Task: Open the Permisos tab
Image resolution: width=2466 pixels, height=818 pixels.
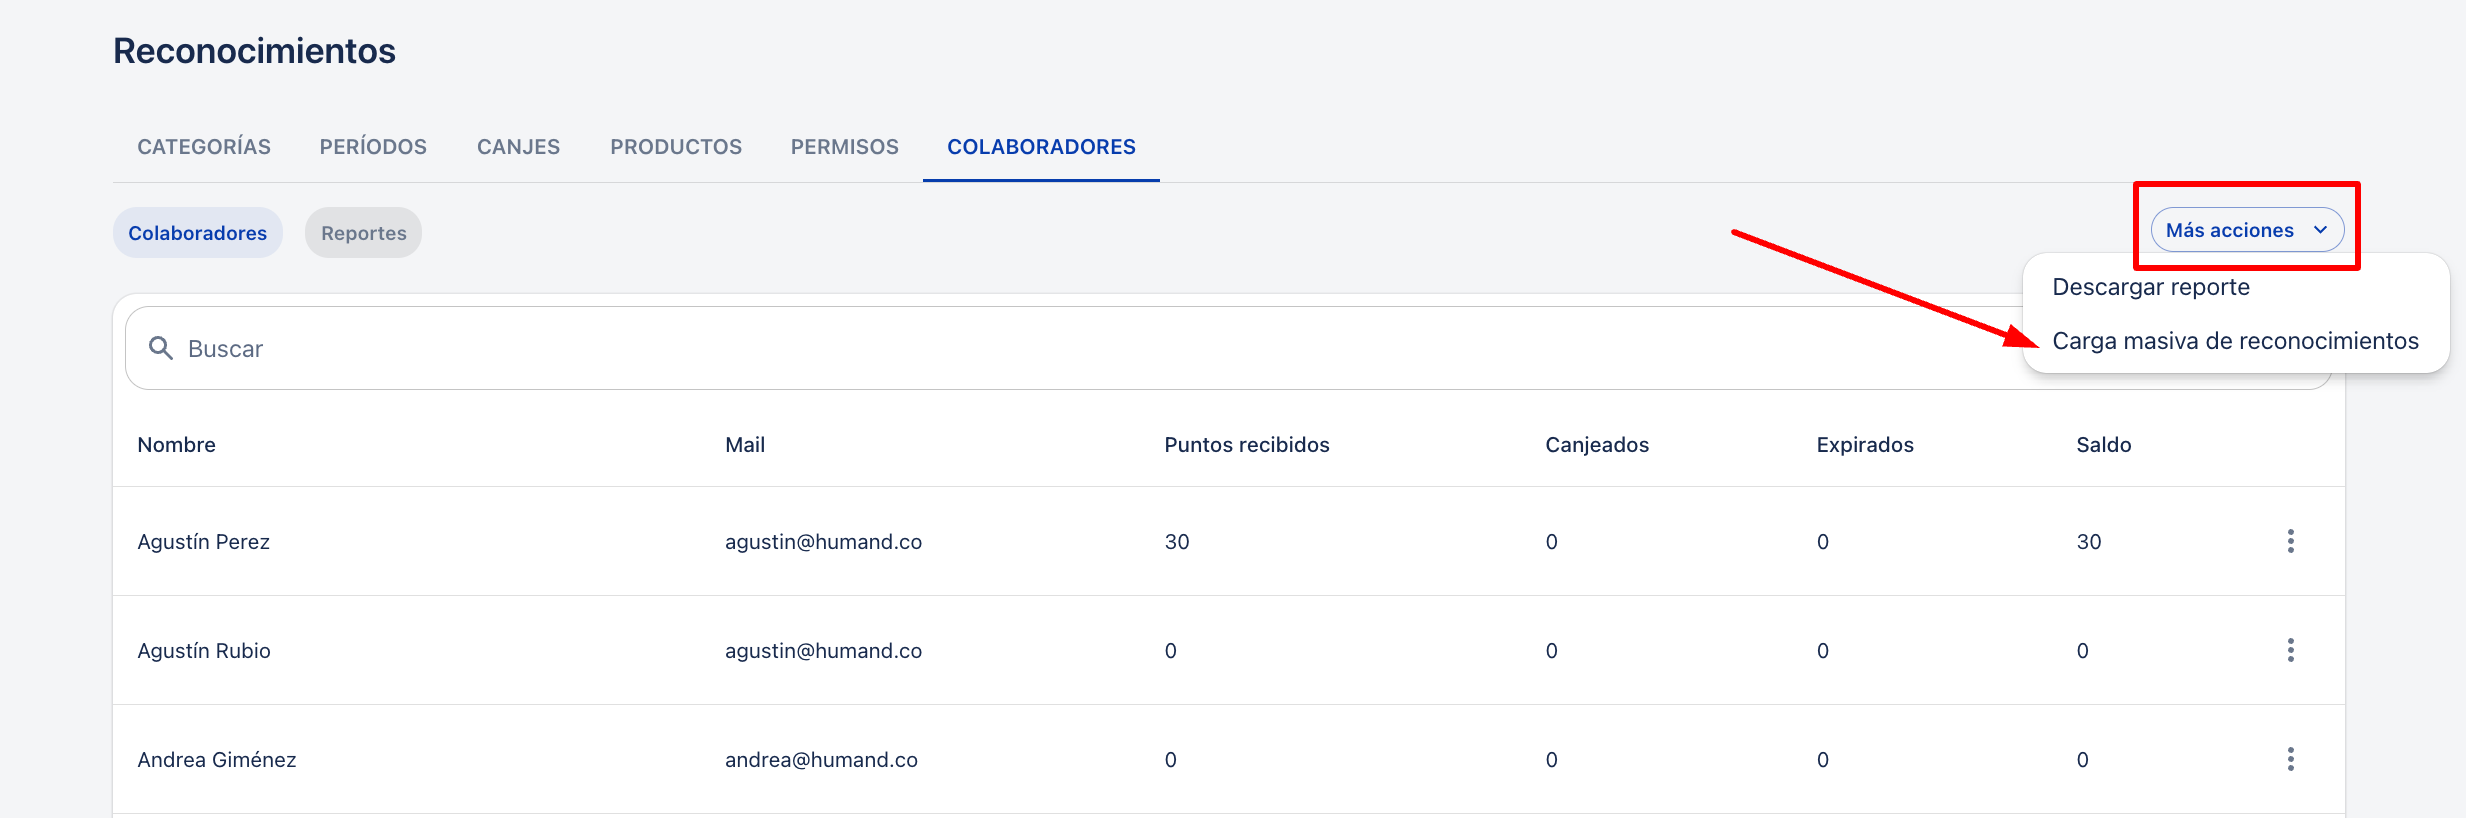Action: 844,147
